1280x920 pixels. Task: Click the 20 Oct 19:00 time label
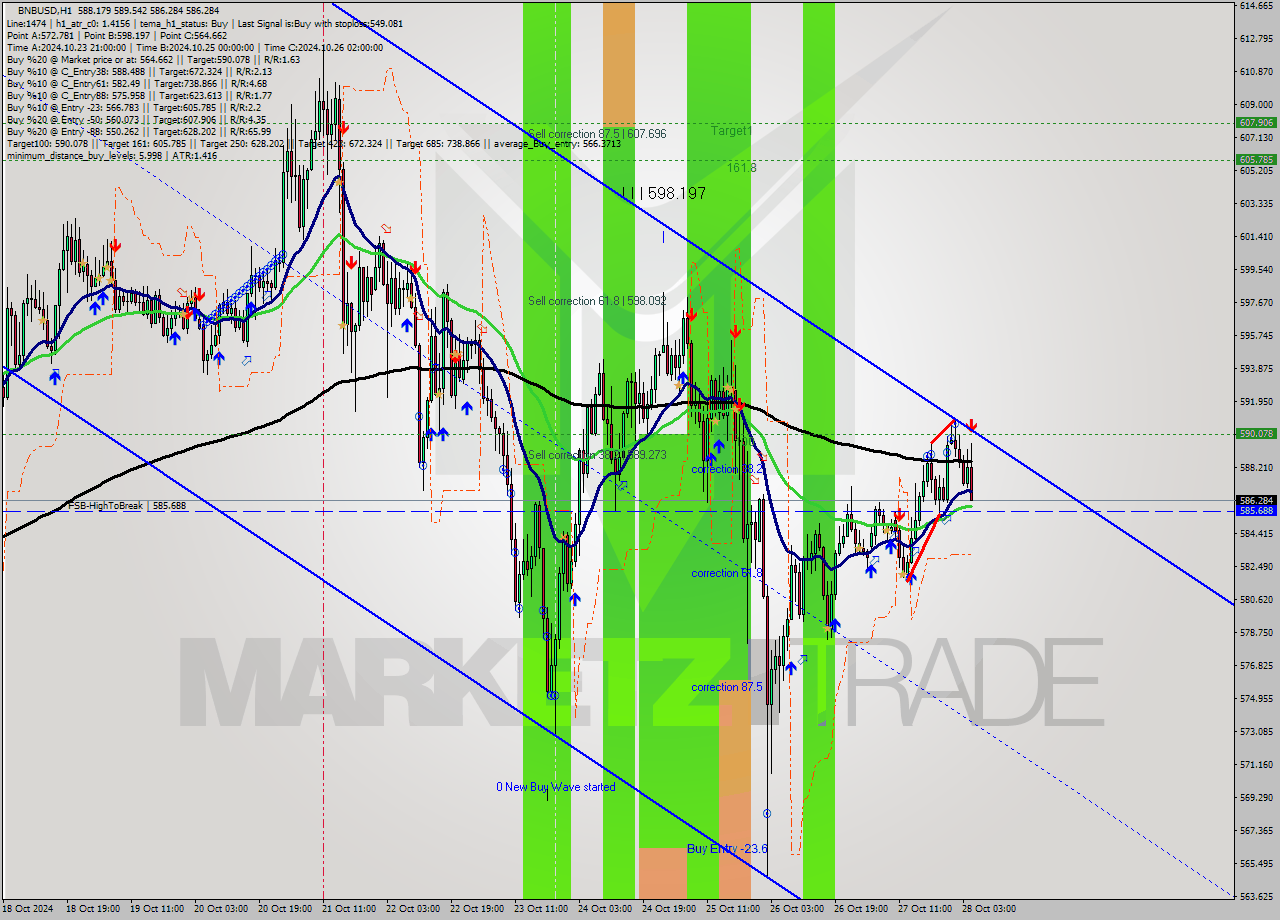pos(284,909)
